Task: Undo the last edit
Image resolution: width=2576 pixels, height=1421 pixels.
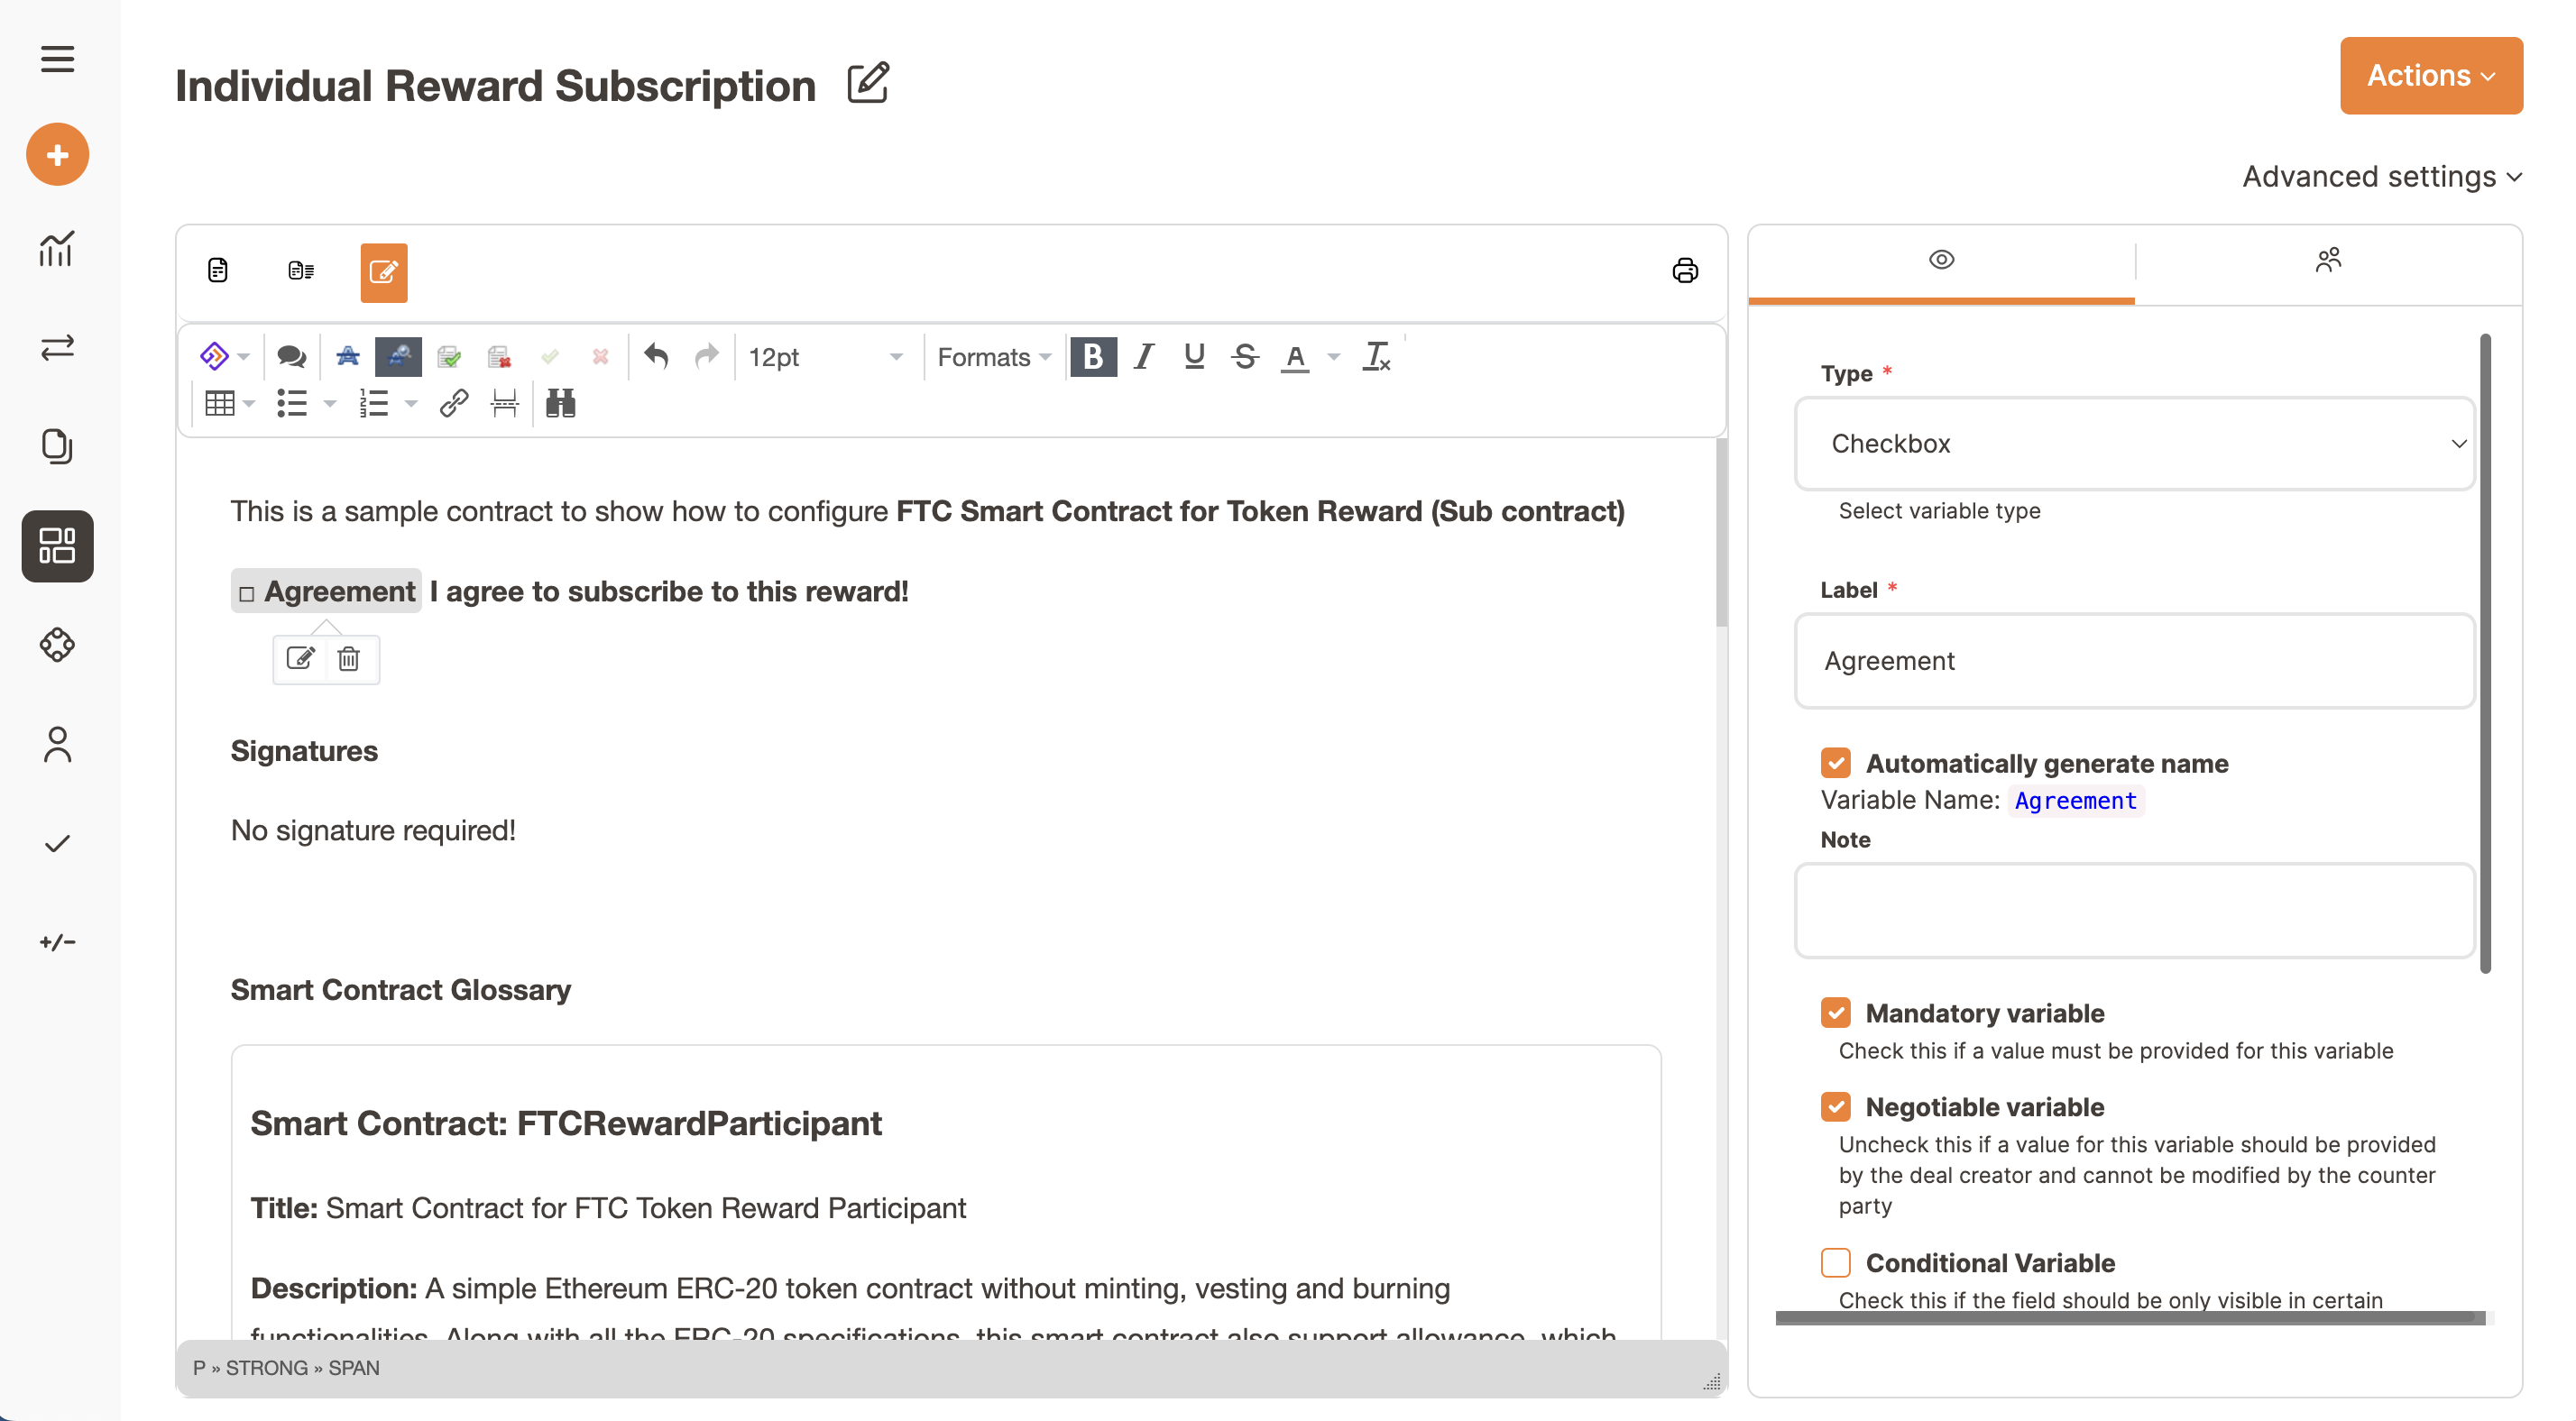Action: click(656, 356)
